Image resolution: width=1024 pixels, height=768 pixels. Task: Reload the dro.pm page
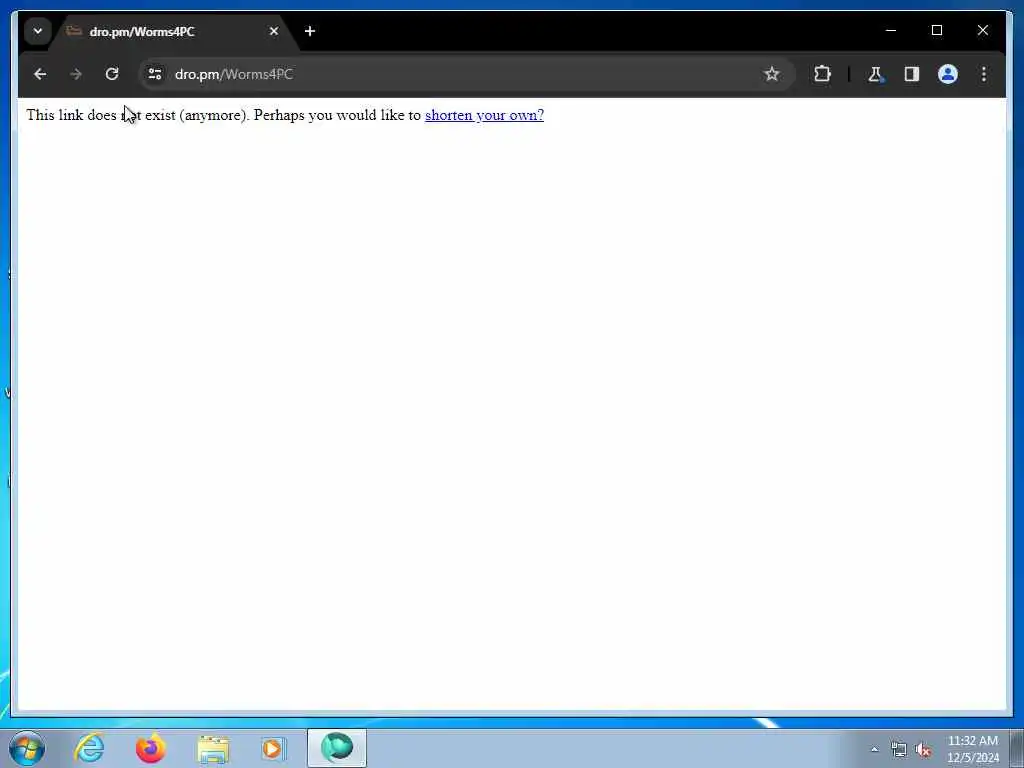[x=112, y=74]
